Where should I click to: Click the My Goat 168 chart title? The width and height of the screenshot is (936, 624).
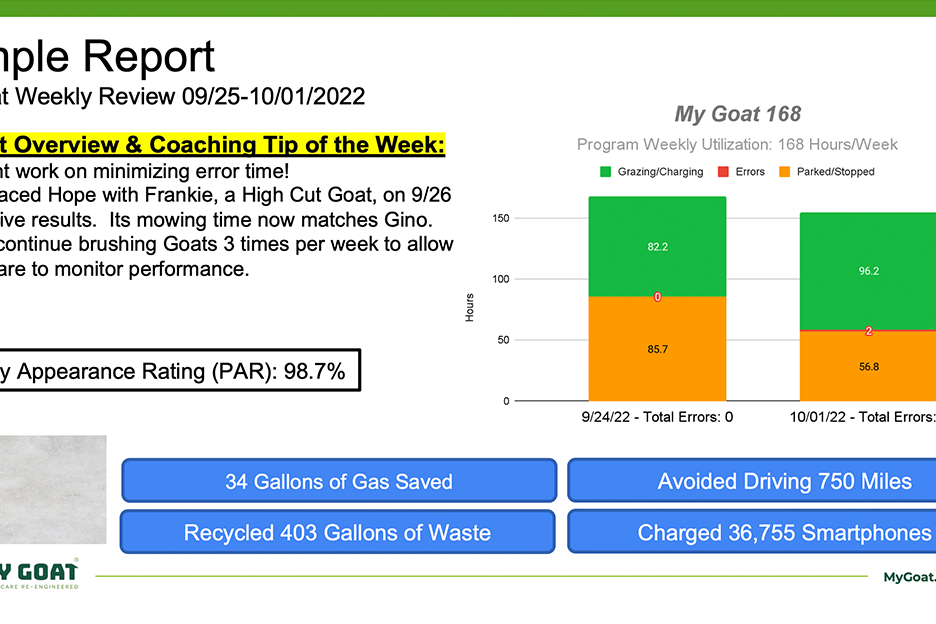click(738, 114)
